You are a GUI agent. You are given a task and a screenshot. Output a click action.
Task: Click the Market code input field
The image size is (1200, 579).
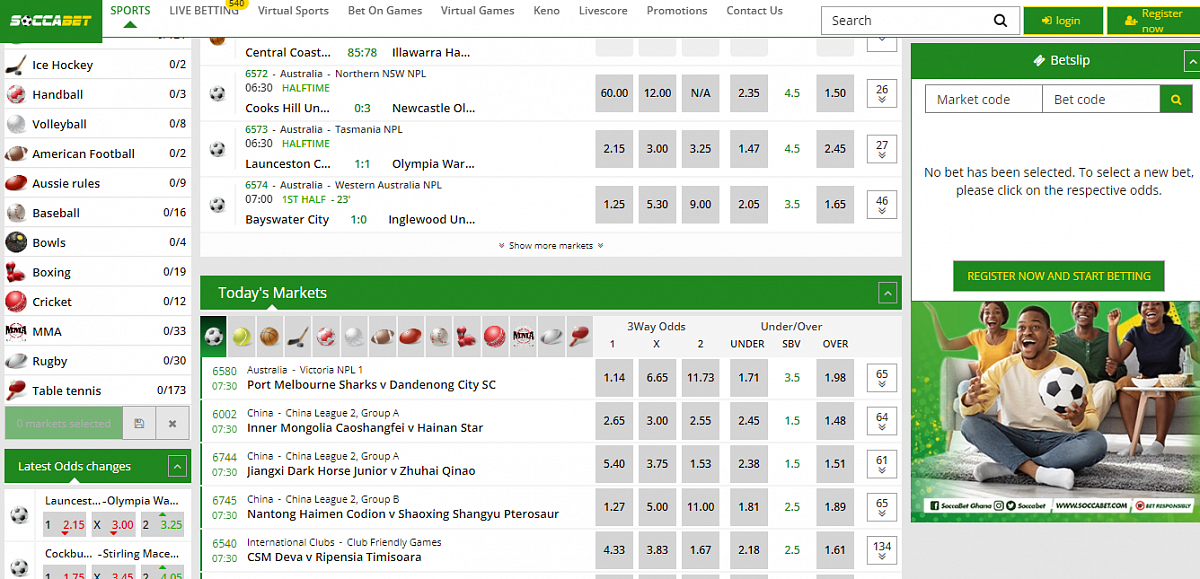[x=983, y=99]
